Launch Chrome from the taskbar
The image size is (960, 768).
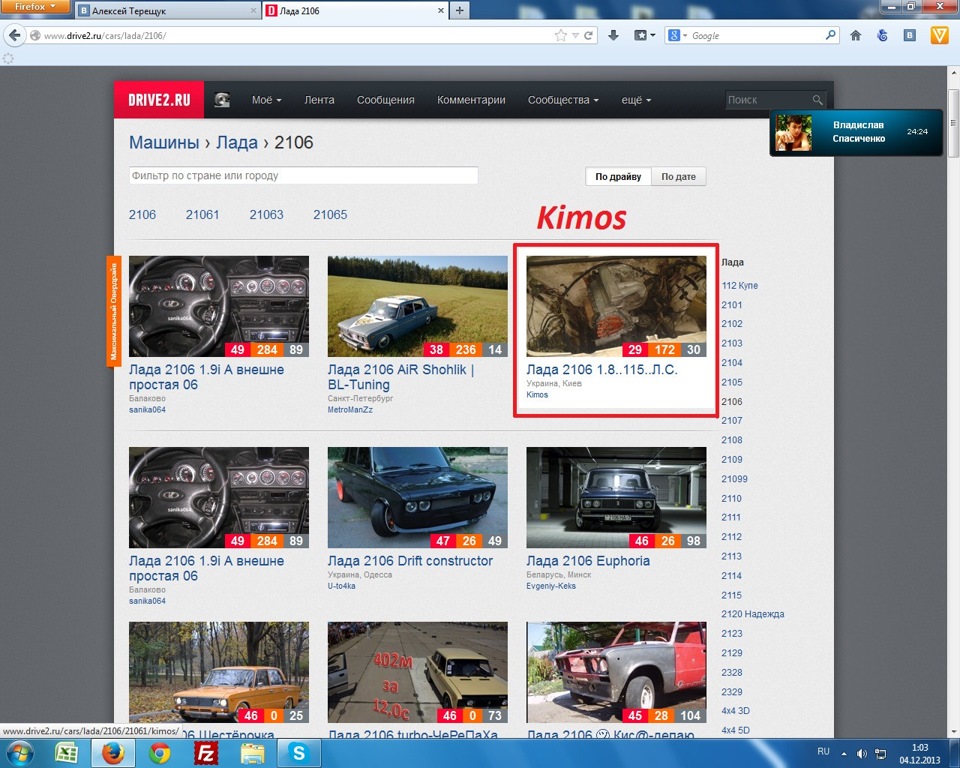[x=160, y=753]
